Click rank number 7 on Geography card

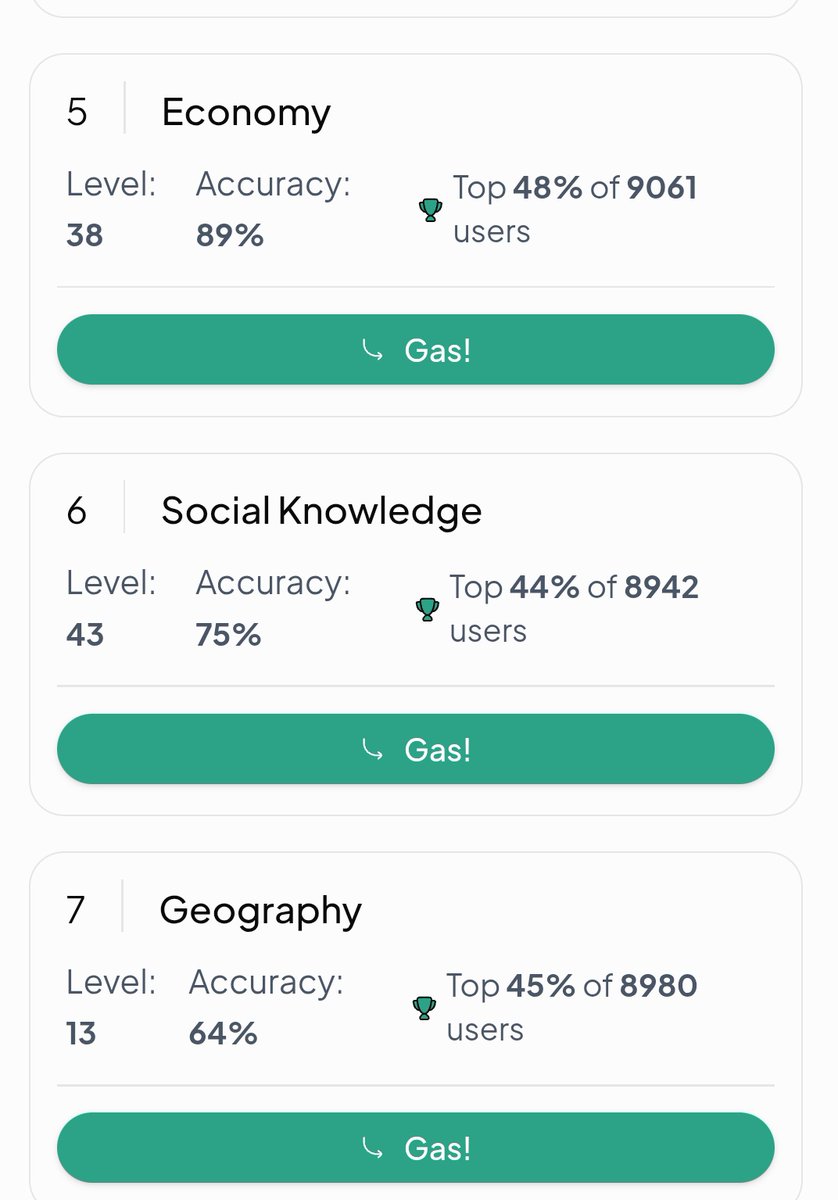pos(76,911)
